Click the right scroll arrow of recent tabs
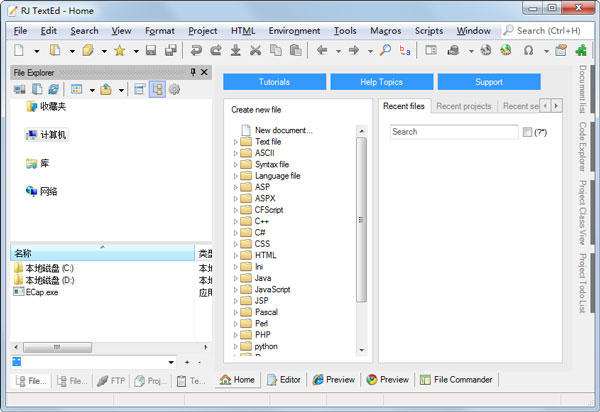 click(x=556, y=106)
